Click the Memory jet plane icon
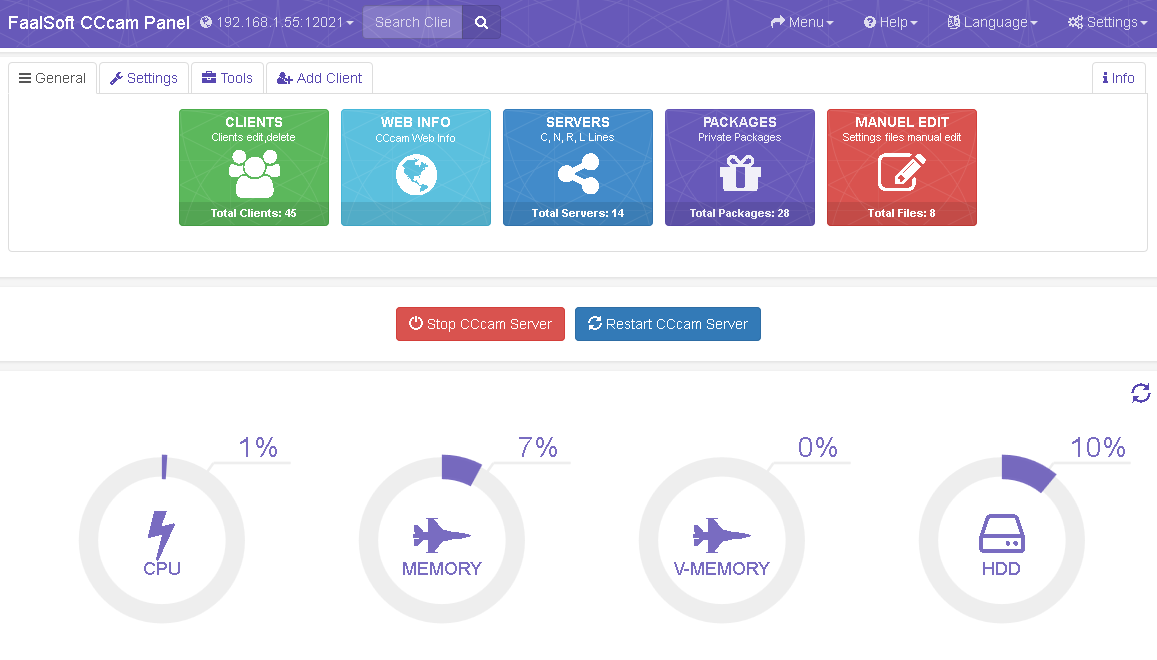Image resolution: width=1157 pixels, height=660 pixels. (x=441, y=535)
